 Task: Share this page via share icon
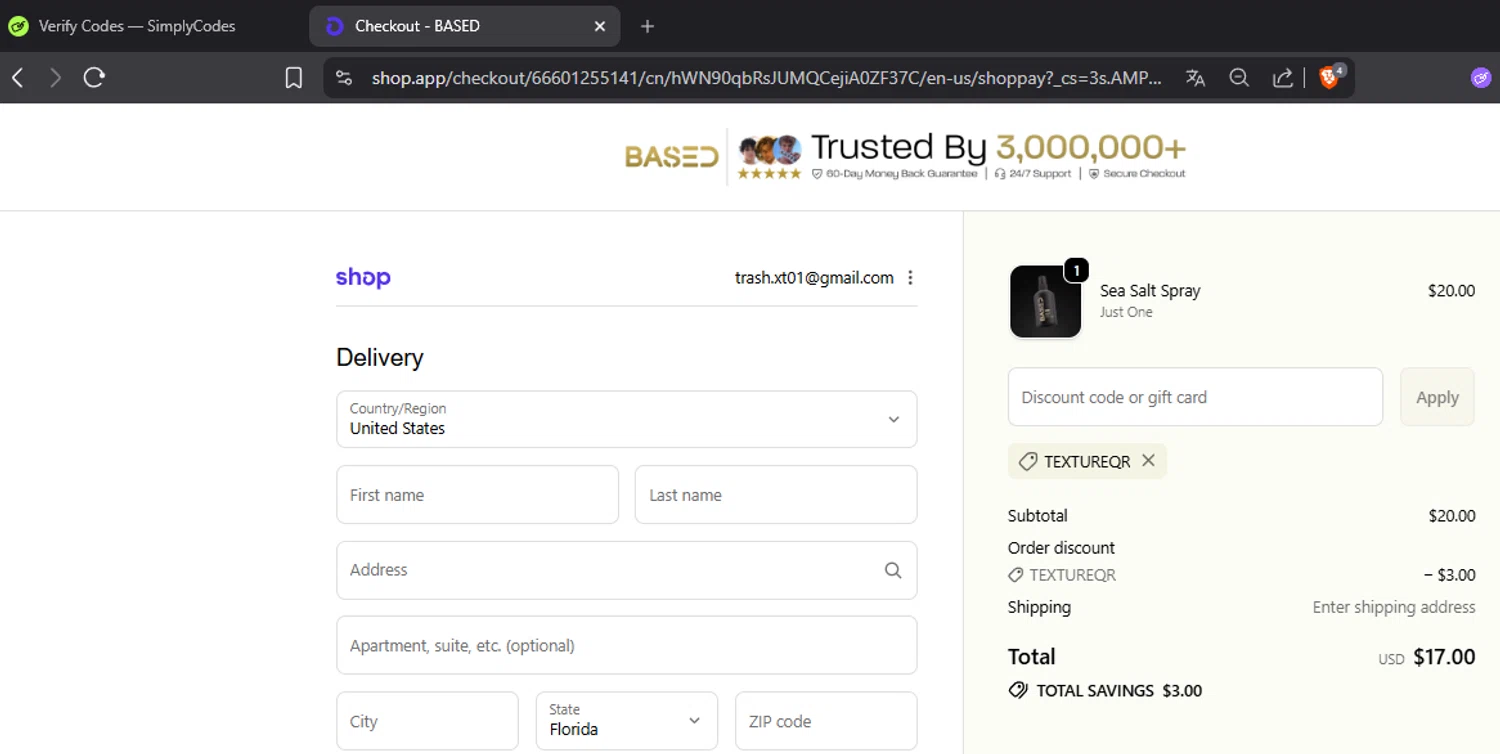(1282, 78)
